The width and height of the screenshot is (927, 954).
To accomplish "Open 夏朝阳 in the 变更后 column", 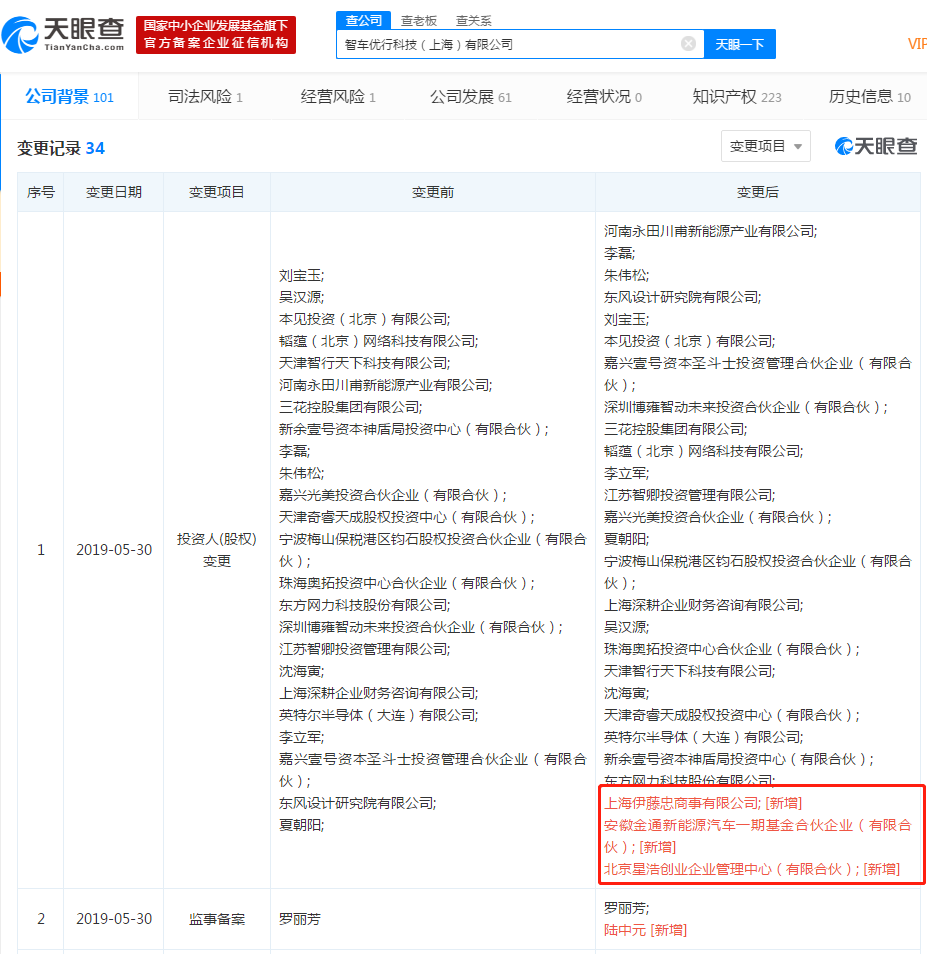I will click(626, 539).
